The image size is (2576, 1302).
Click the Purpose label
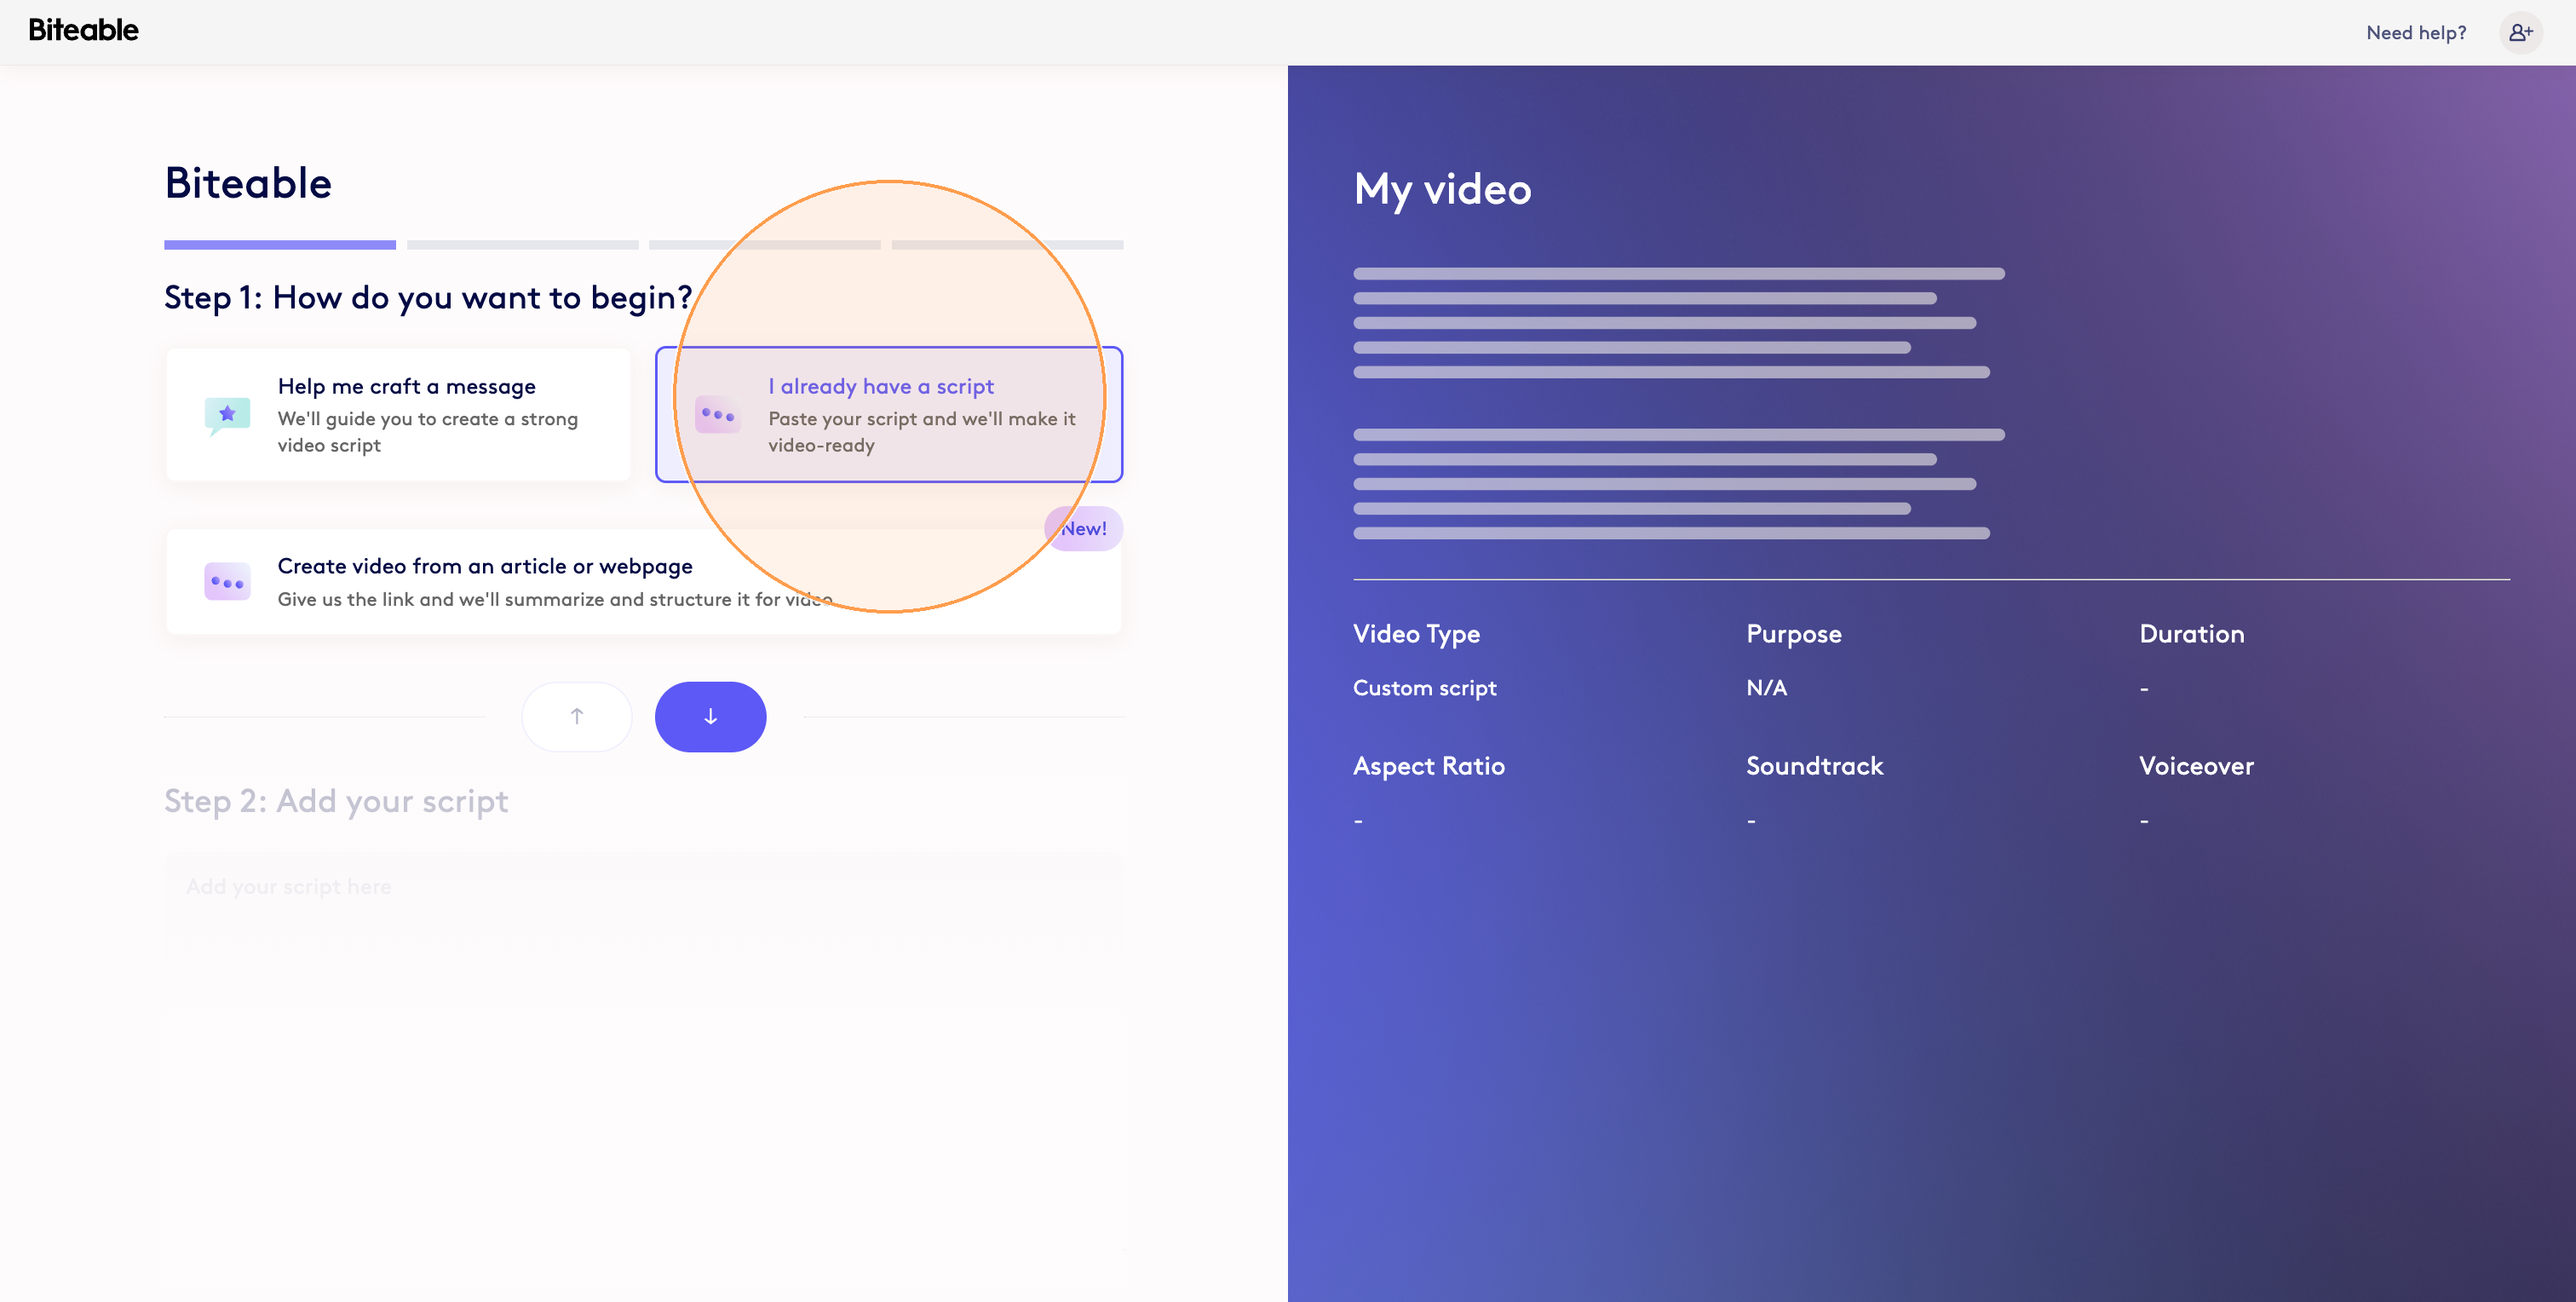(1793, 634)
